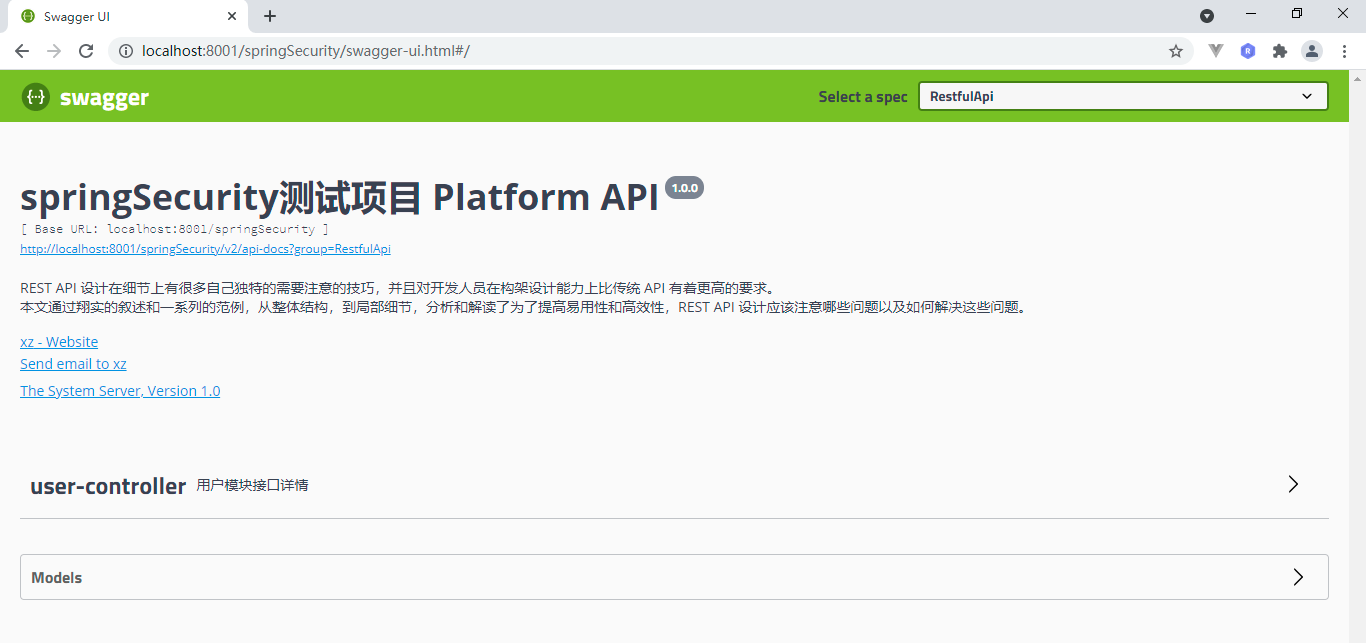The width and height of the screenshot is (1366, 643).
Task: Open the xz - Website link
Action: [x=59, y=342]
